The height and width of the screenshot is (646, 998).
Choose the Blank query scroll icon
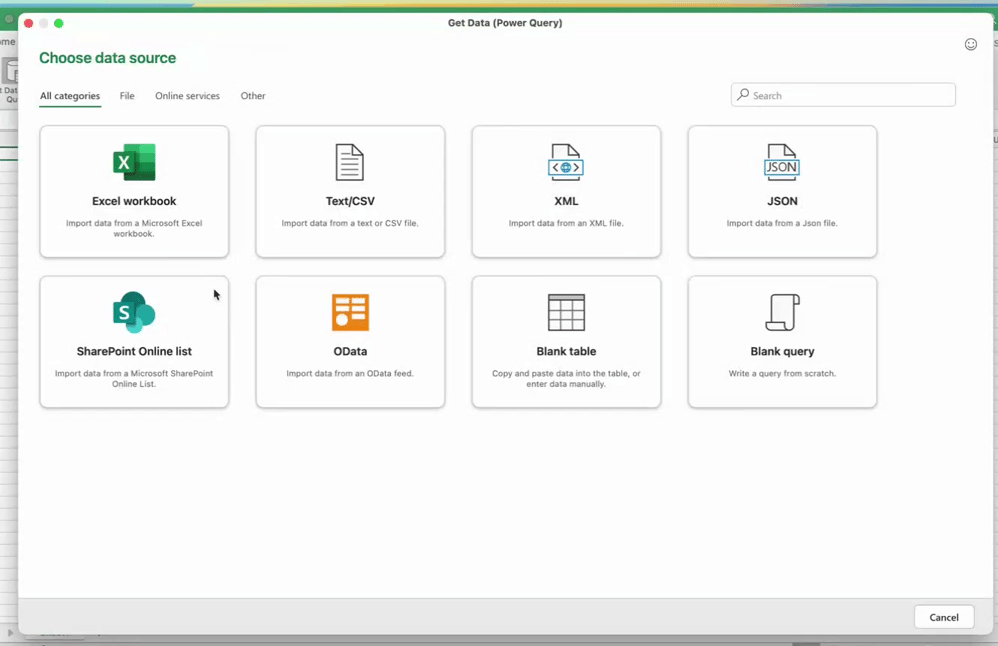782,312
